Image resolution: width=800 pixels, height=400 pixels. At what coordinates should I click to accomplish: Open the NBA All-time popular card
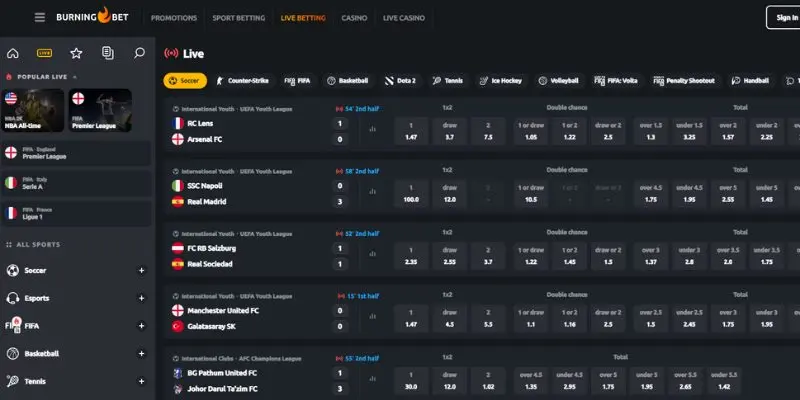33,110
